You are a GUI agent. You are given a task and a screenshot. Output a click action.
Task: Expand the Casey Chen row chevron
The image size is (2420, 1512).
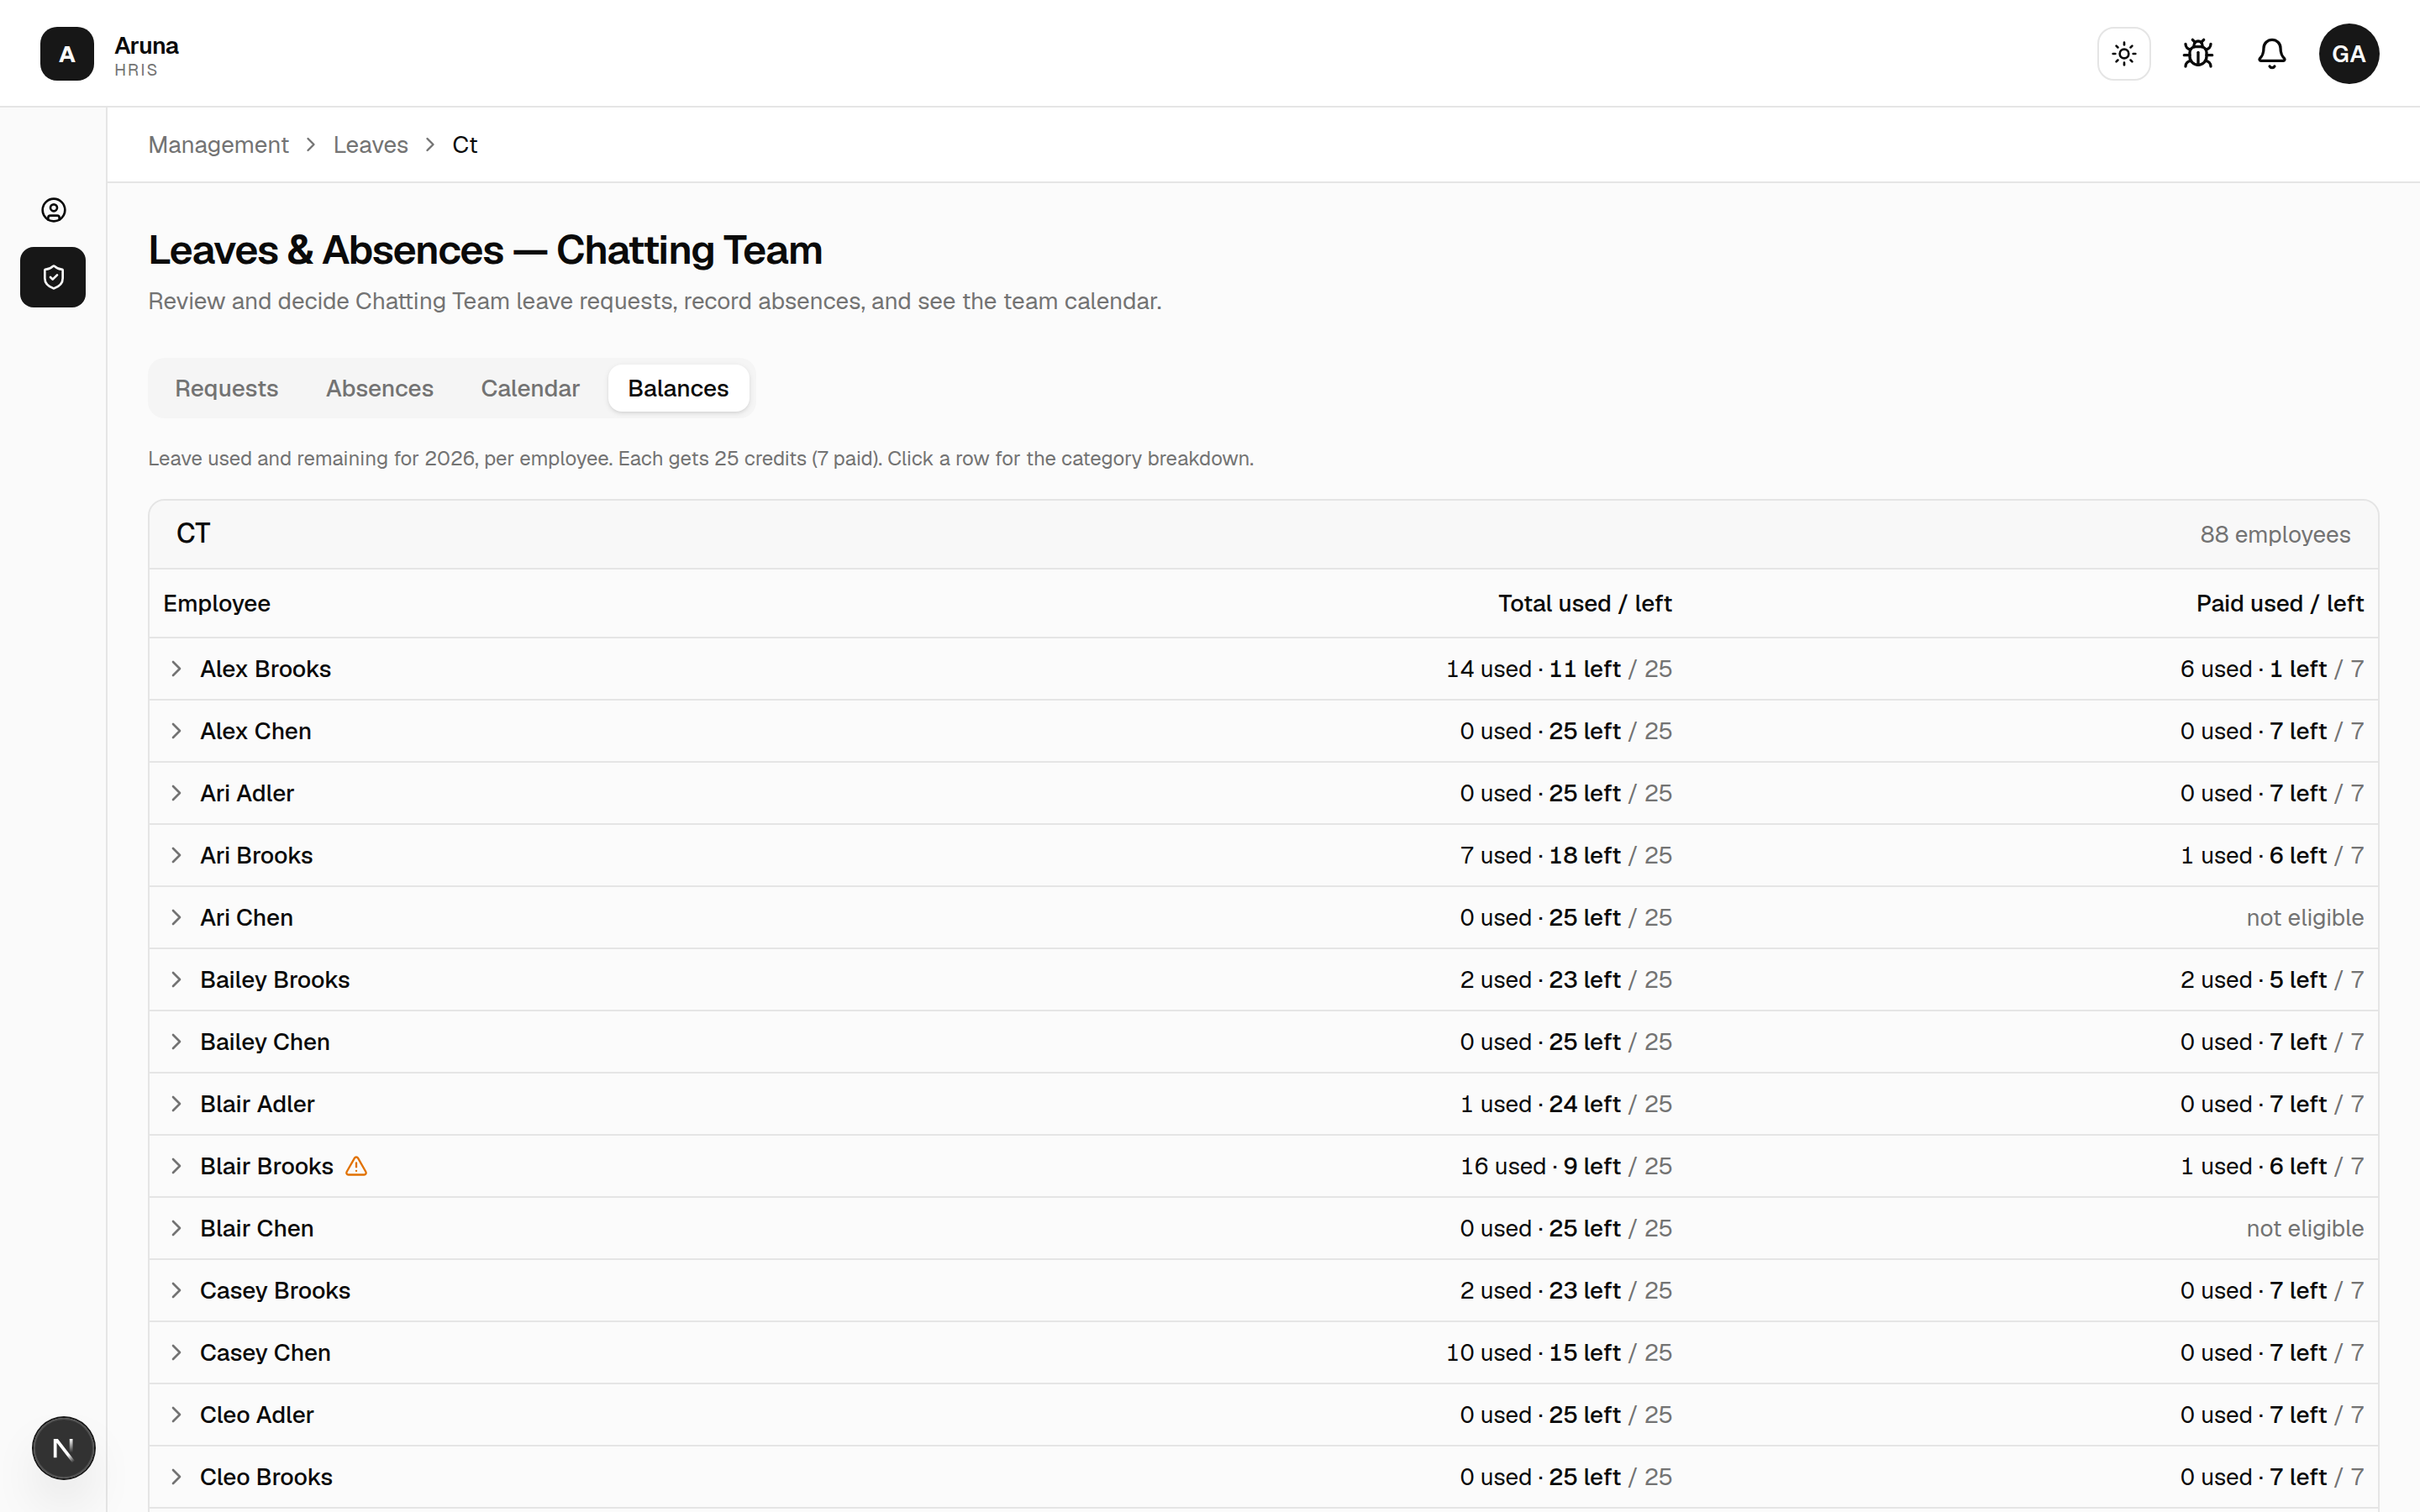(176, 1353)
